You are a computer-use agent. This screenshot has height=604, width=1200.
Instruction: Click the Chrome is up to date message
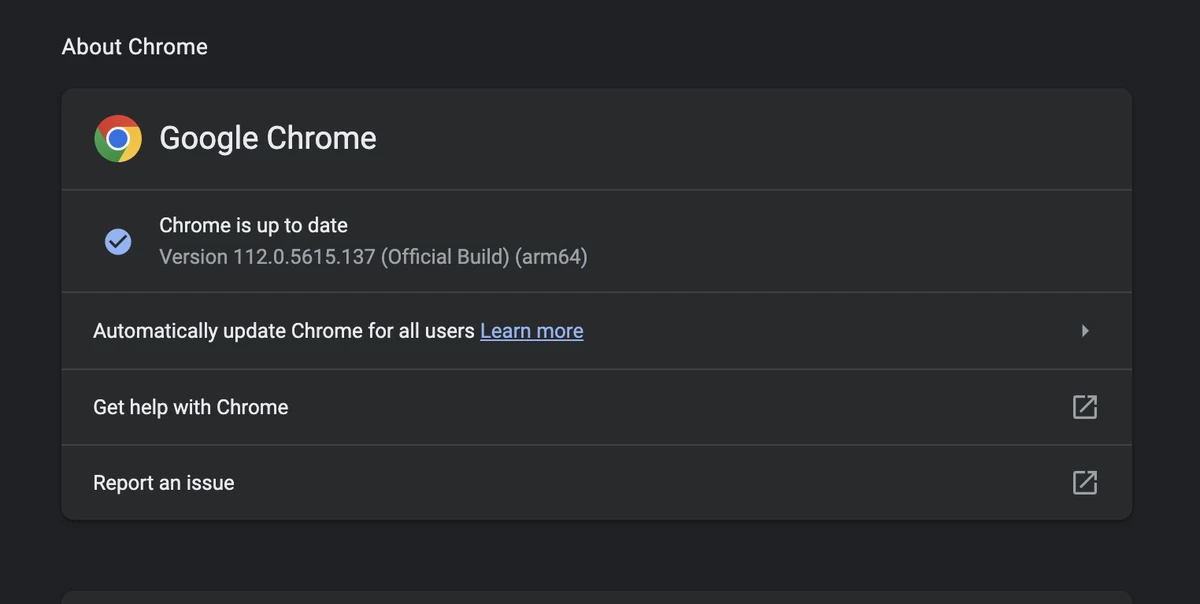point(253,226)
